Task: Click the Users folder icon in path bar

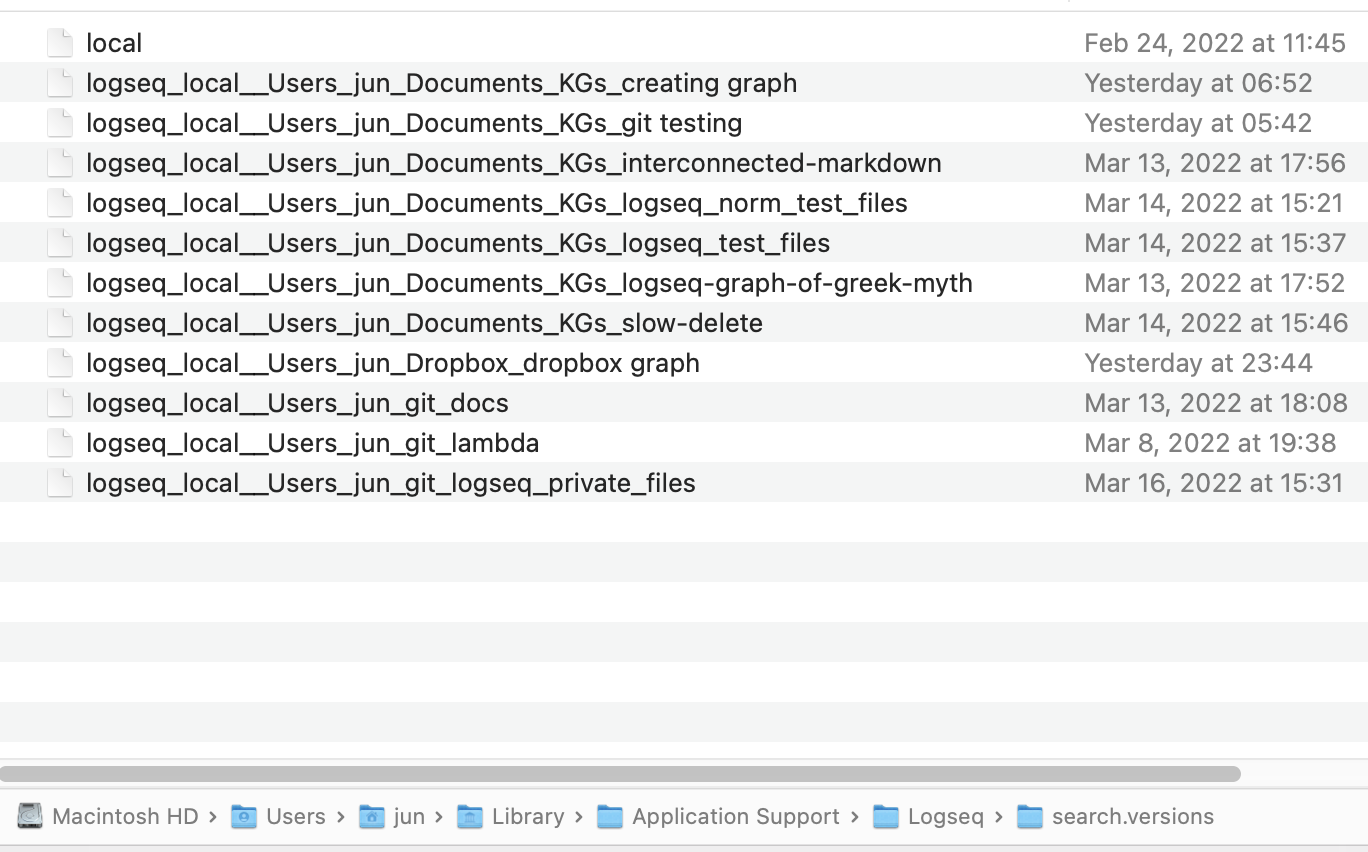Action: [x=243, y=816]
